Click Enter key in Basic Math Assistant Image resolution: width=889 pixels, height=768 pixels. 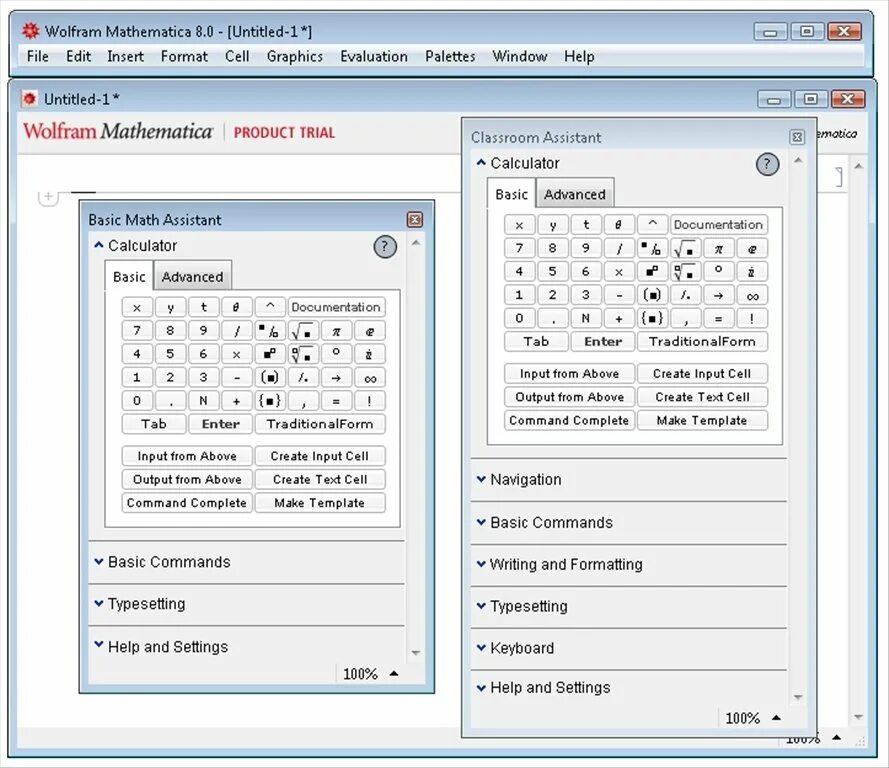[x=221, y=424]
